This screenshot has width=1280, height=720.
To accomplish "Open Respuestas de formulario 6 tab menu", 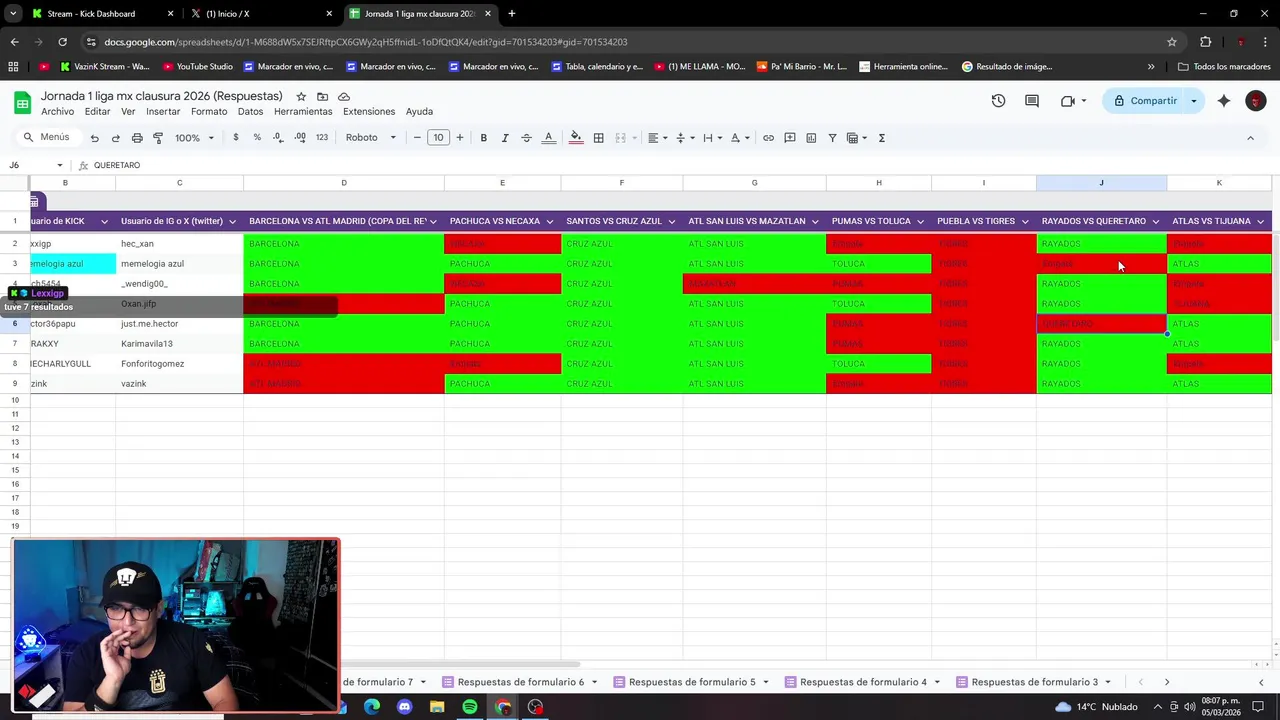I will (594, 682).
